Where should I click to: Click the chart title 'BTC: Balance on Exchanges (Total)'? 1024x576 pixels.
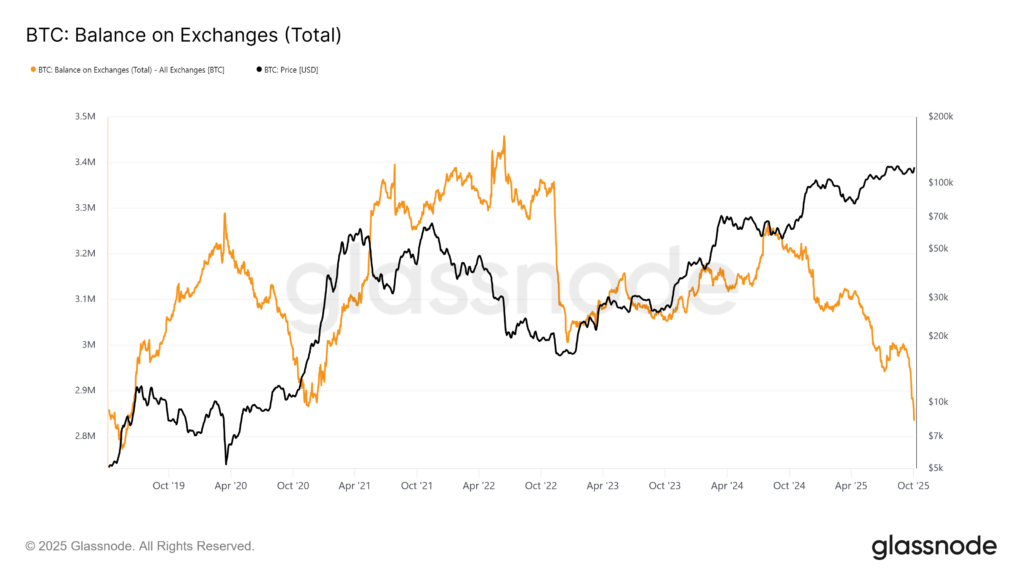(x=183, y=35)
